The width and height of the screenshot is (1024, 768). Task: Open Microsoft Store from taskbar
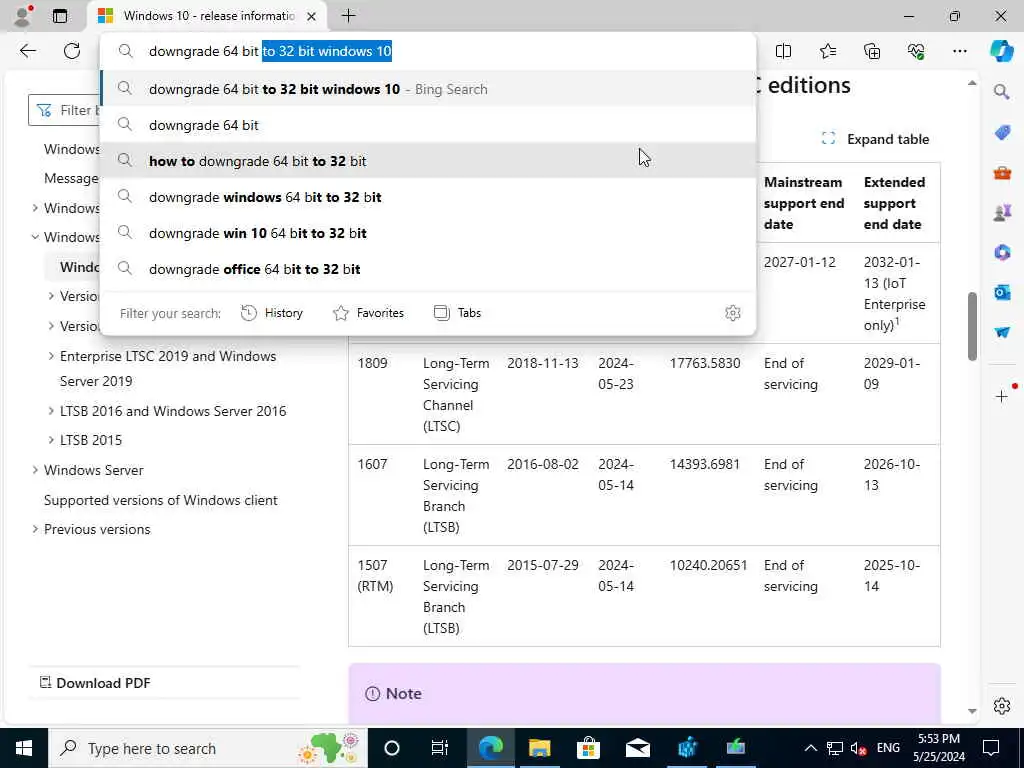coord(588,748)
